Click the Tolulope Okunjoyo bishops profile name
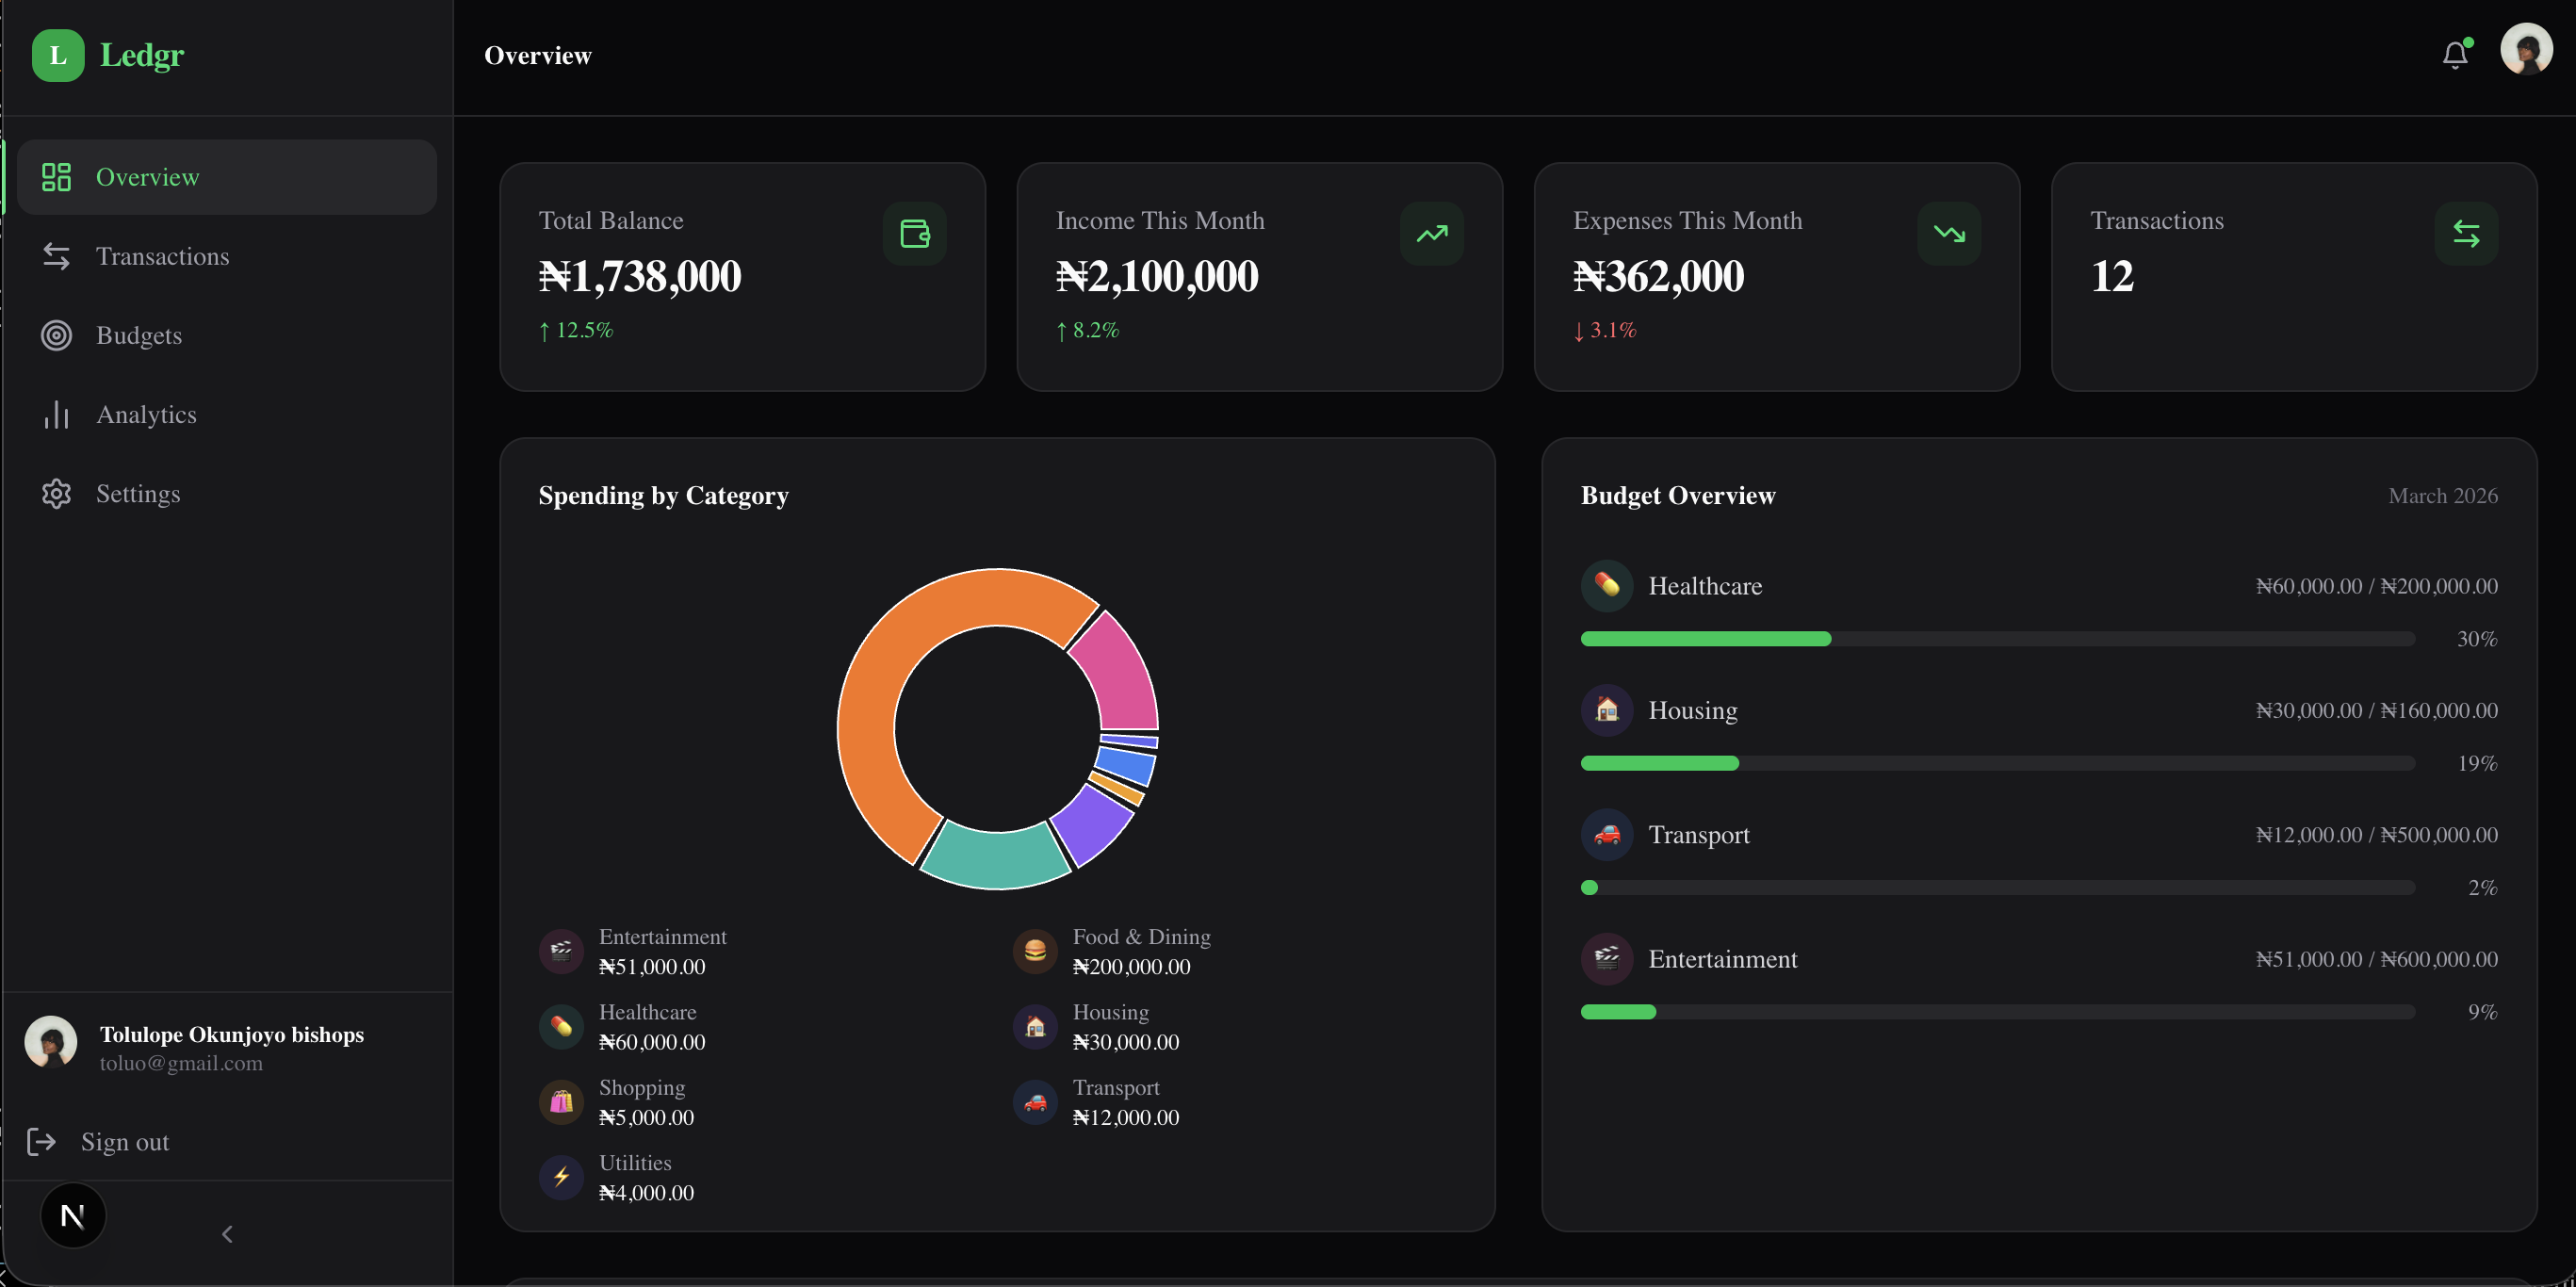Screen dimensions: 2576x1287 click(232, 1034)
